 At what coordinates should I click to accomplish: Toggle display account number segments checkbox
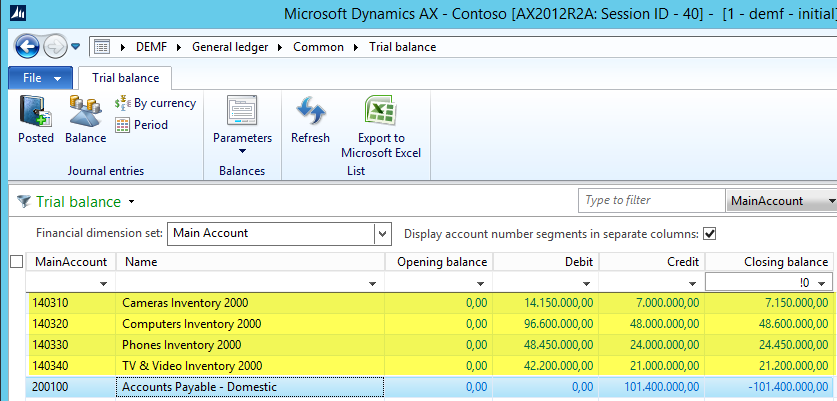pyautogui.click(x=710, y=234)
